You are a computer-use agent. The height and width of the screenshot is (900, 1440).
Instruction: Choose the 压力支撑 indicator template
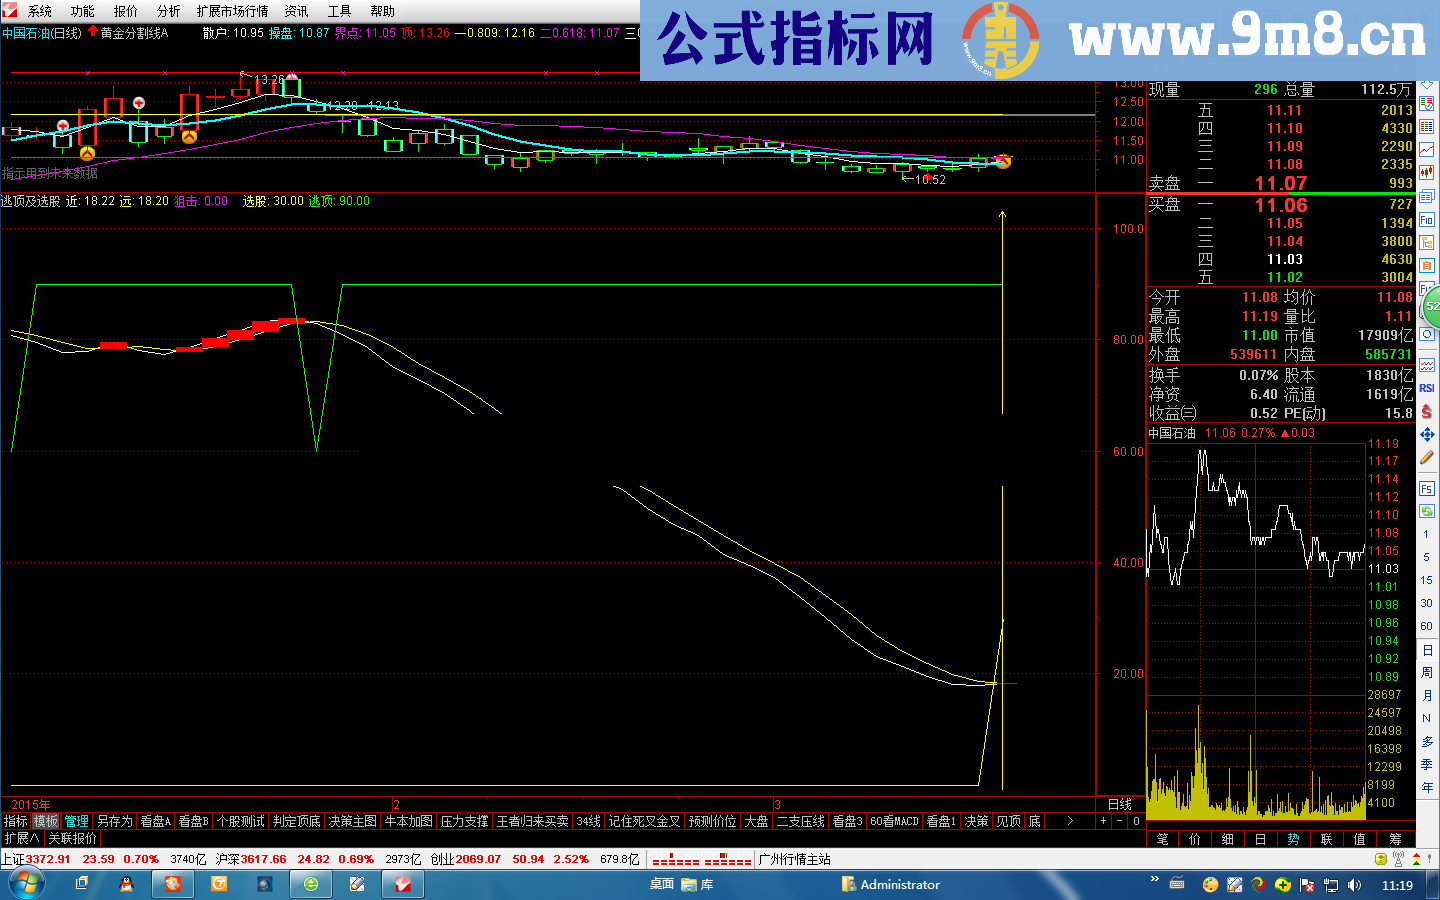point(465,821)
